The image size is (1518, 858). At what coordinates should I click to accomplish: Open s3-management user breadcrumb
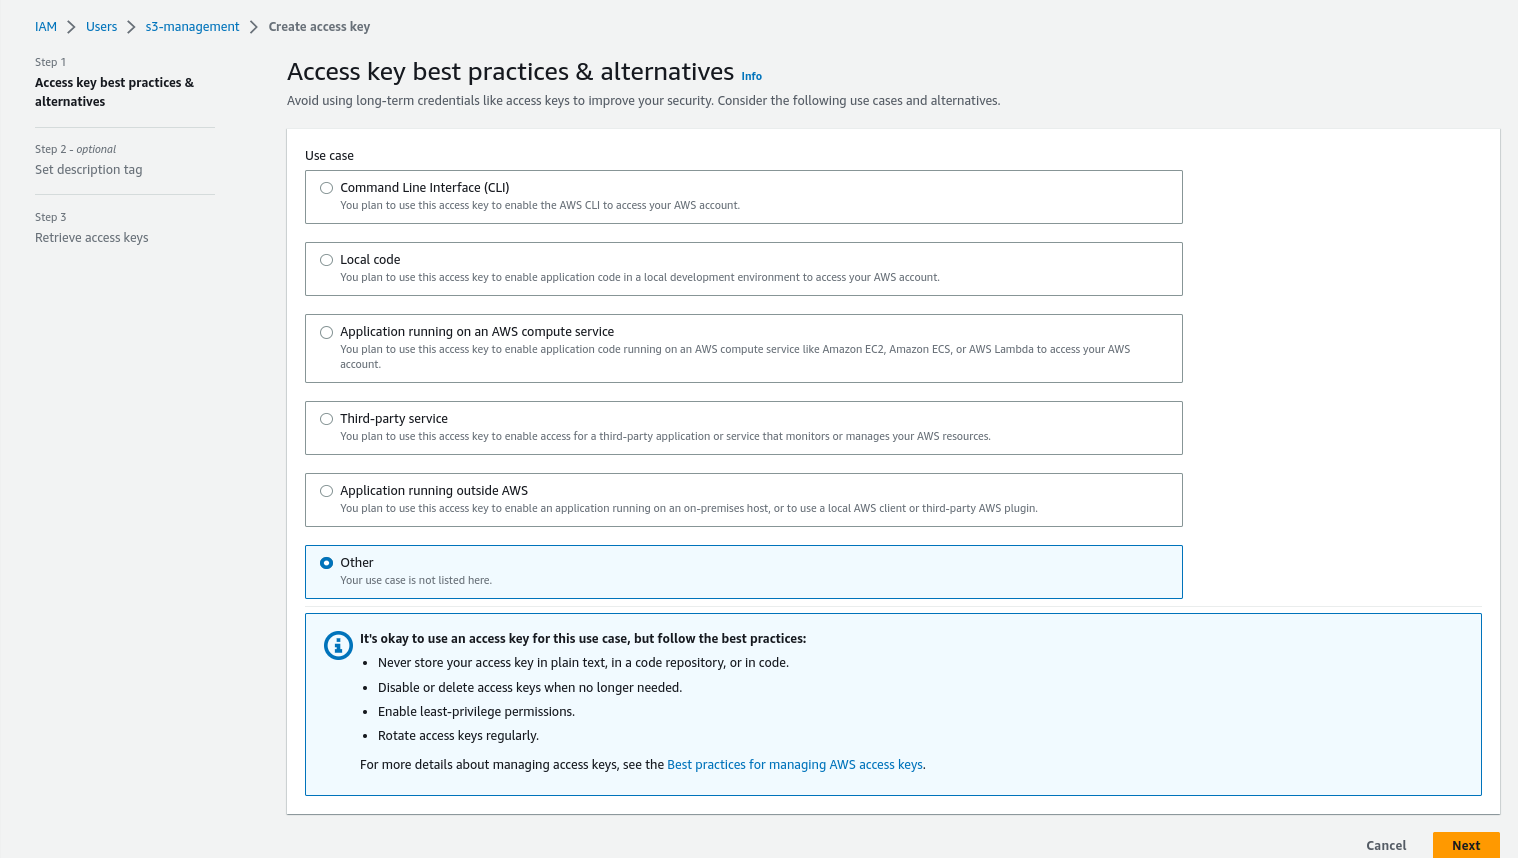[192, 27]
